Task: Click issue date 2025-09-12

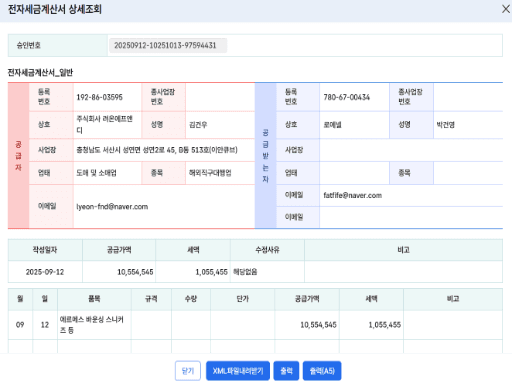Action: [x=45, y=272]
